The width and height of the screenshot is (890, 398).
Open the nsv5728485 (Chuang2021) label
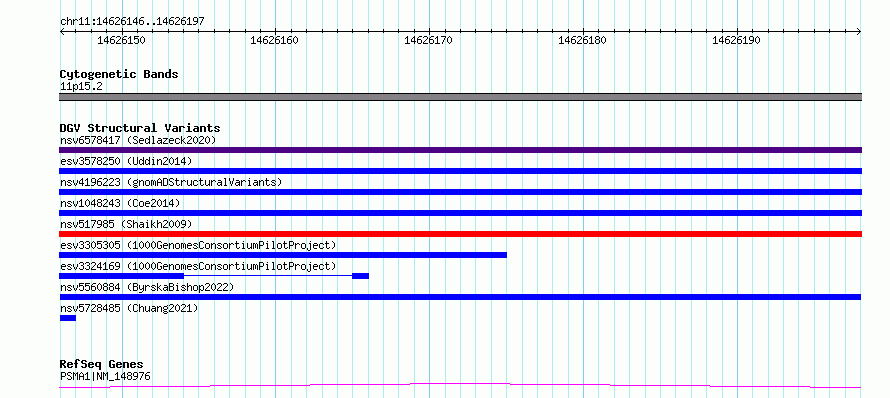click(129, 308)
